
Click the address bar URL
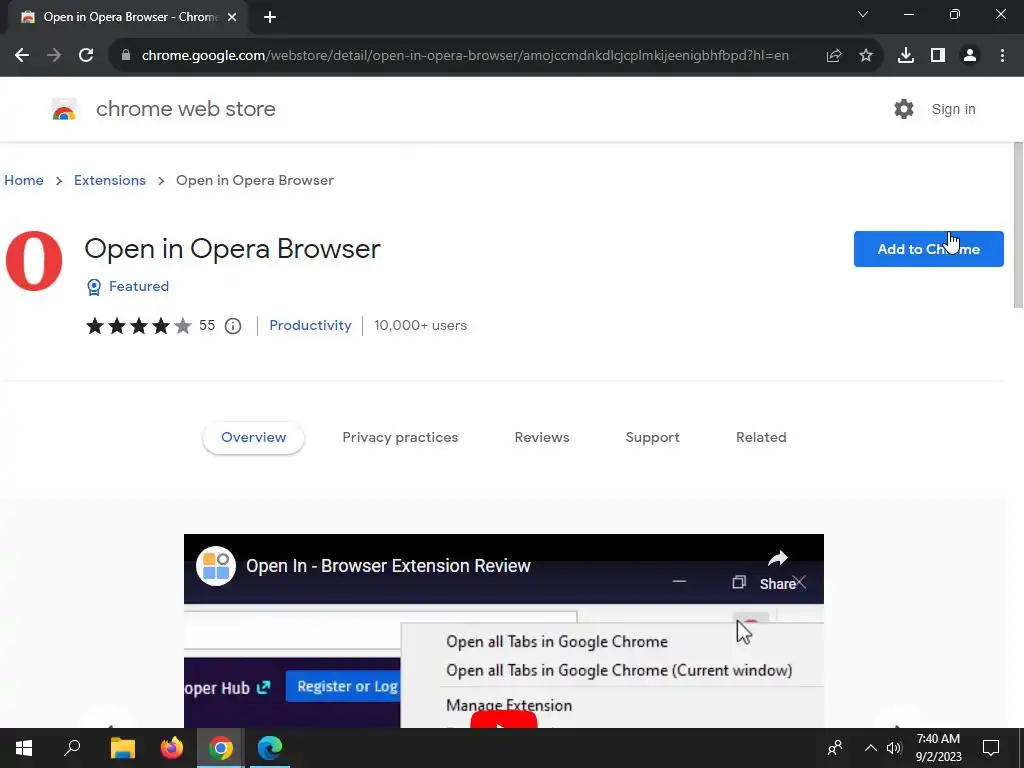(465, 56)
